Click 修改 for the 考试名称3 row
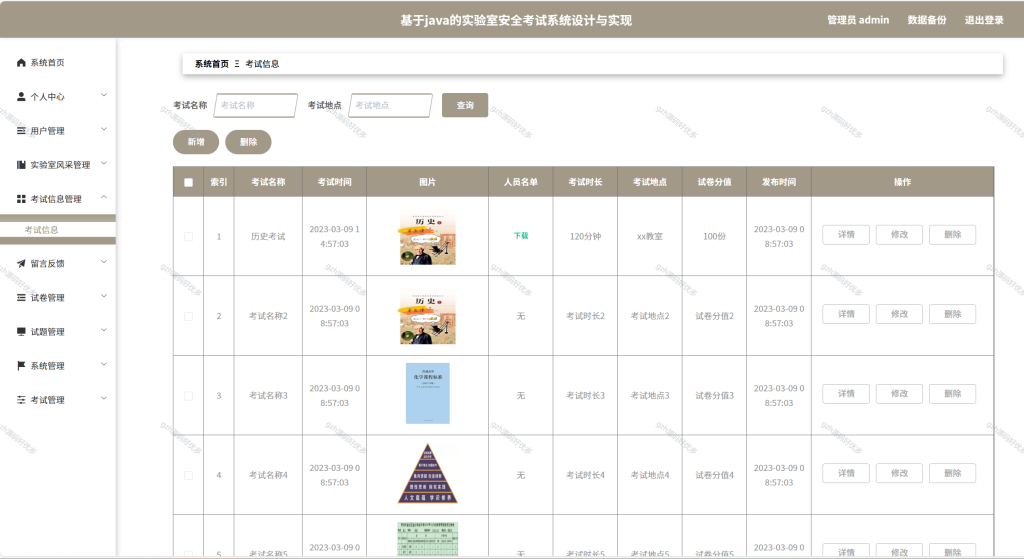 pos(899,394)
